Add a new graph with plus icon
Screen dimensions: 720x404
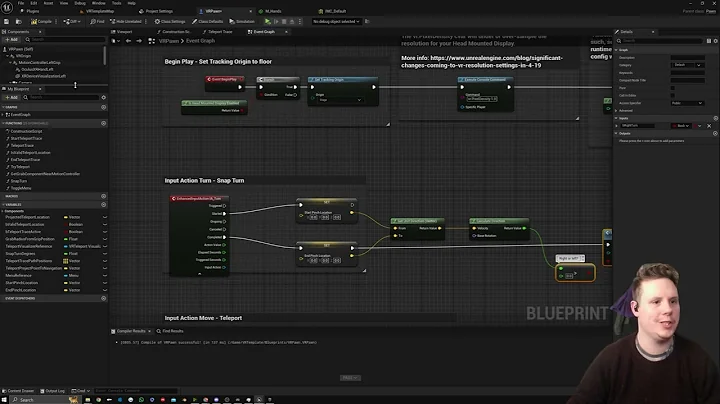[x=103, y=107]
